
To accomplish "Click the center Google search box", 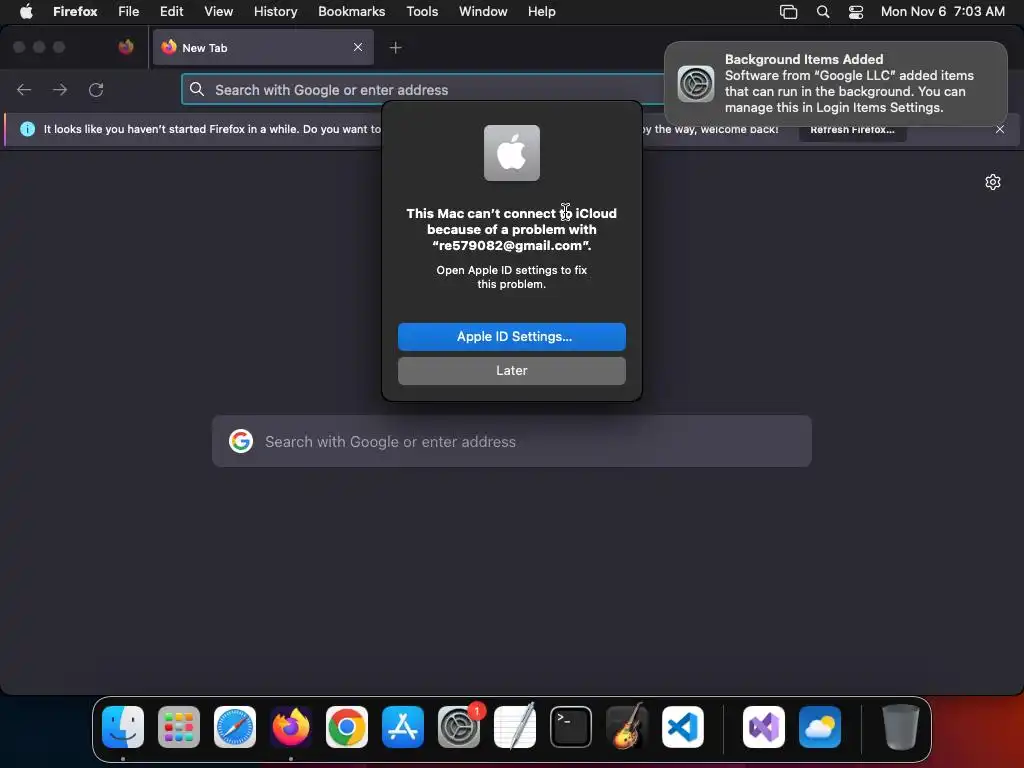I will click(512, 441).
